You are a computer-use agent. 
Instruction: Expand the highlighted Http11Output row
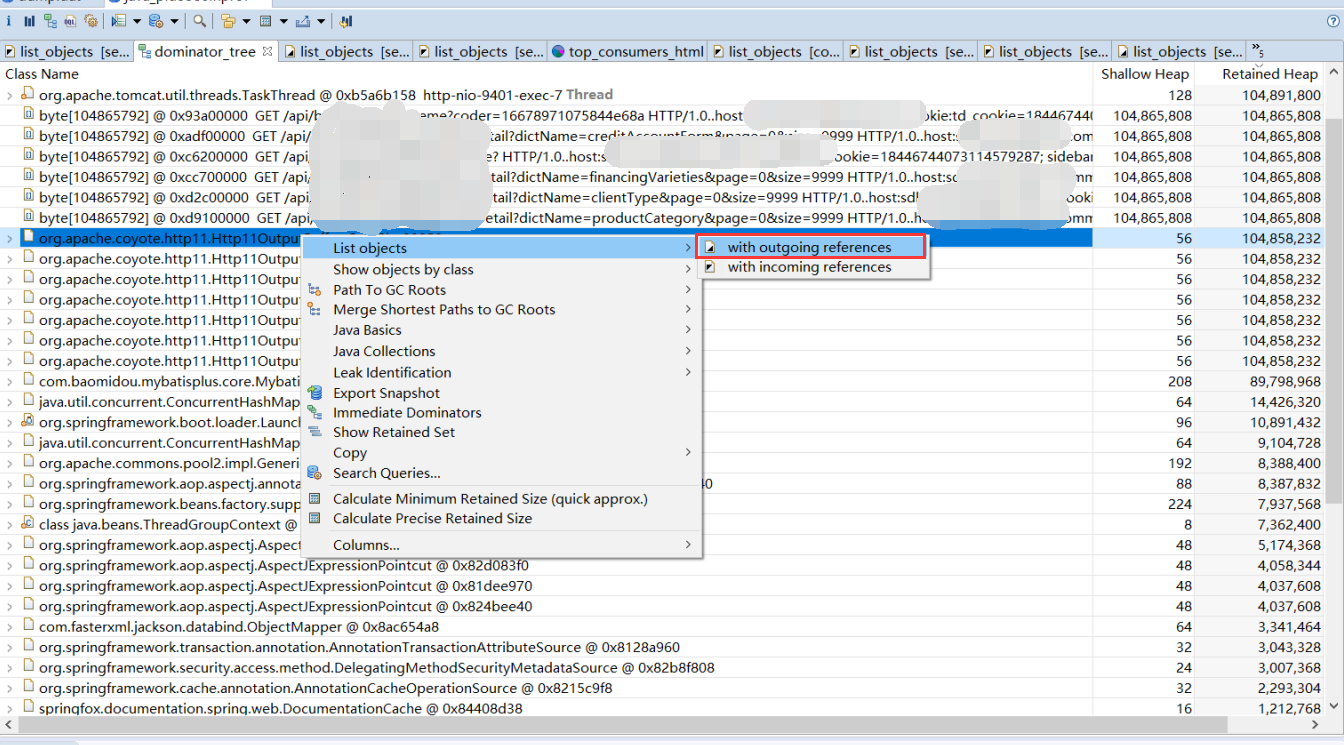10,238
